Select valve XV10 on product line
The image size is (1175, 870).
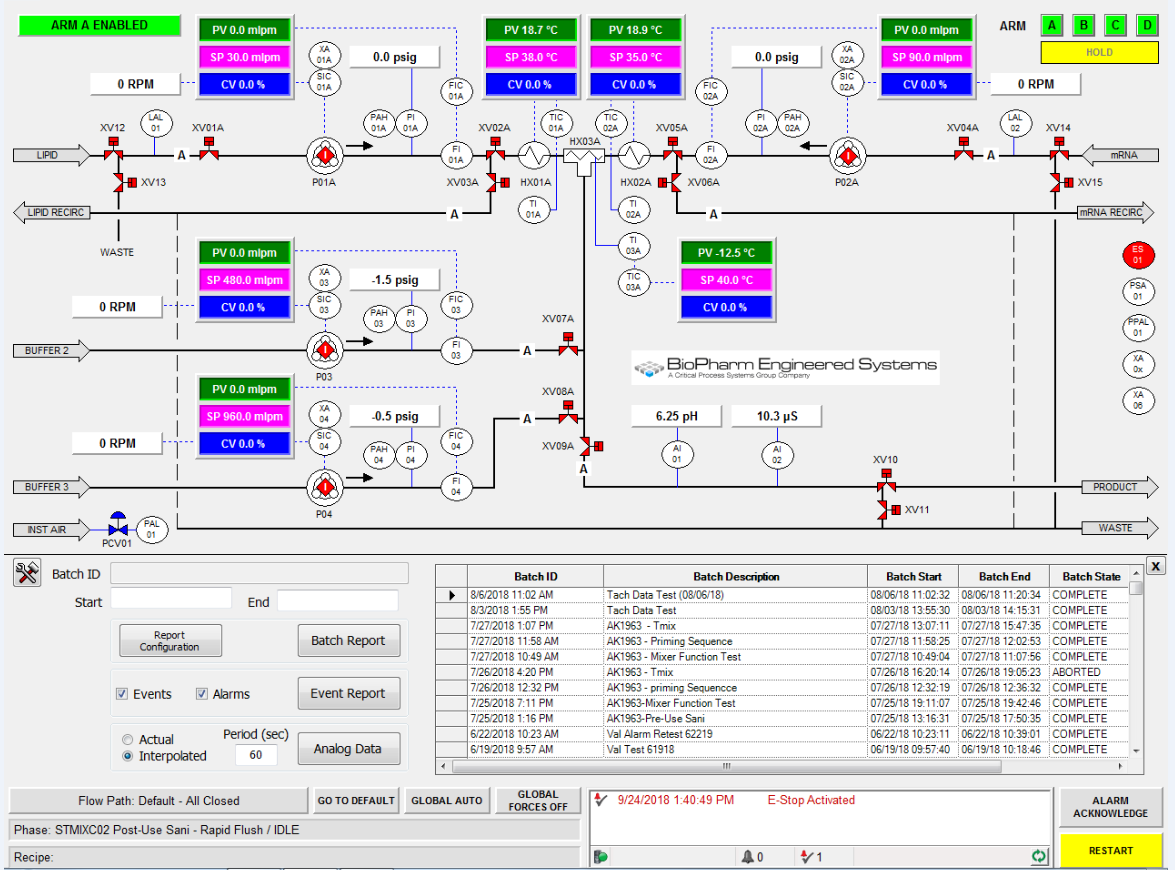tap(886, 480)
